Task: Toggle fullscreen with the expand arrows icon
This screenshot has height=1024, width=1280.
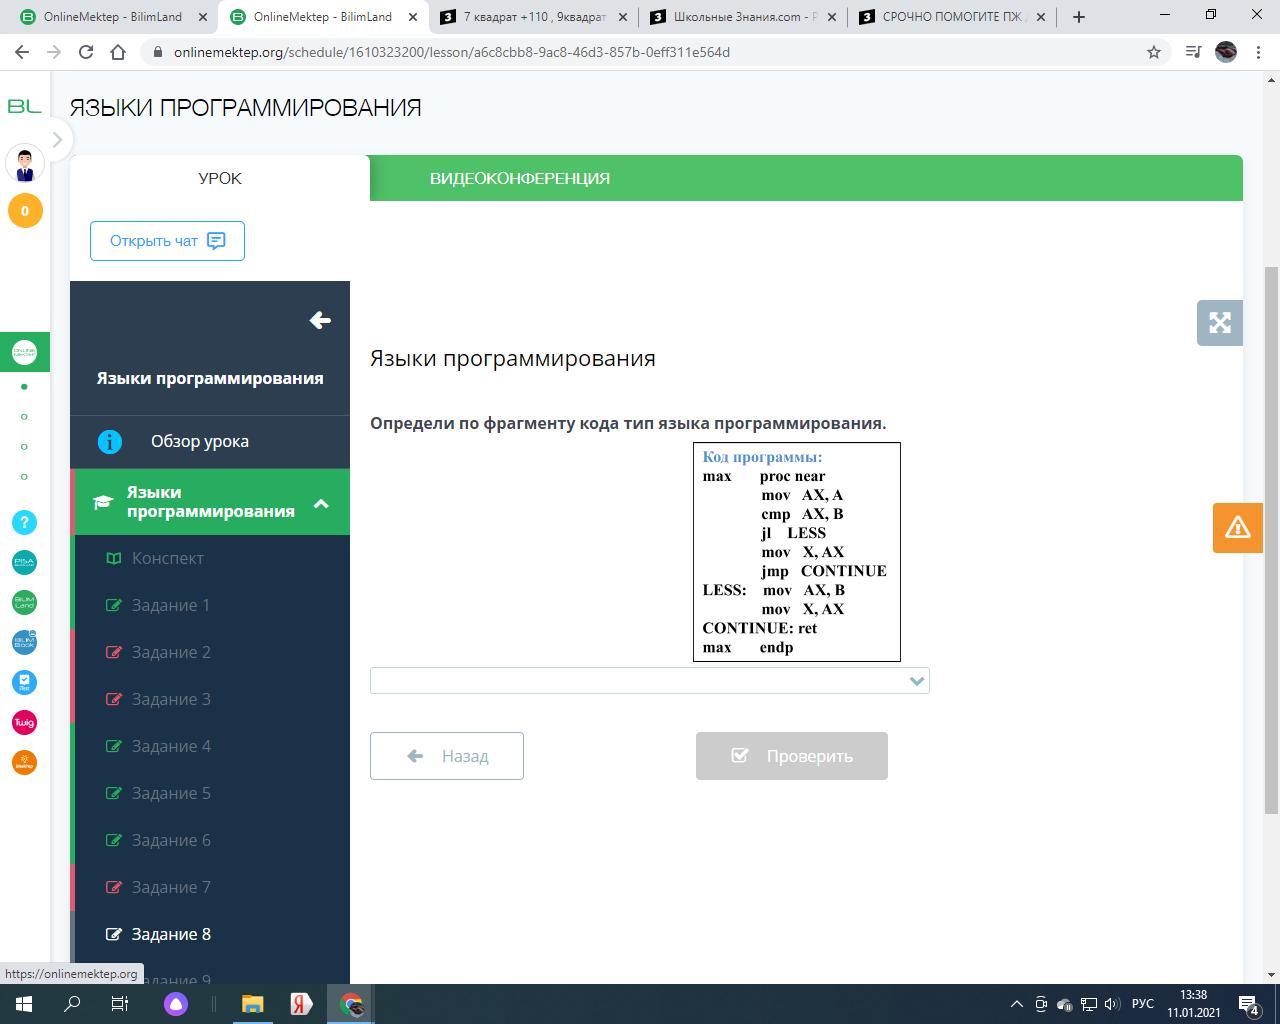Action: click(x=1219, y=323)
